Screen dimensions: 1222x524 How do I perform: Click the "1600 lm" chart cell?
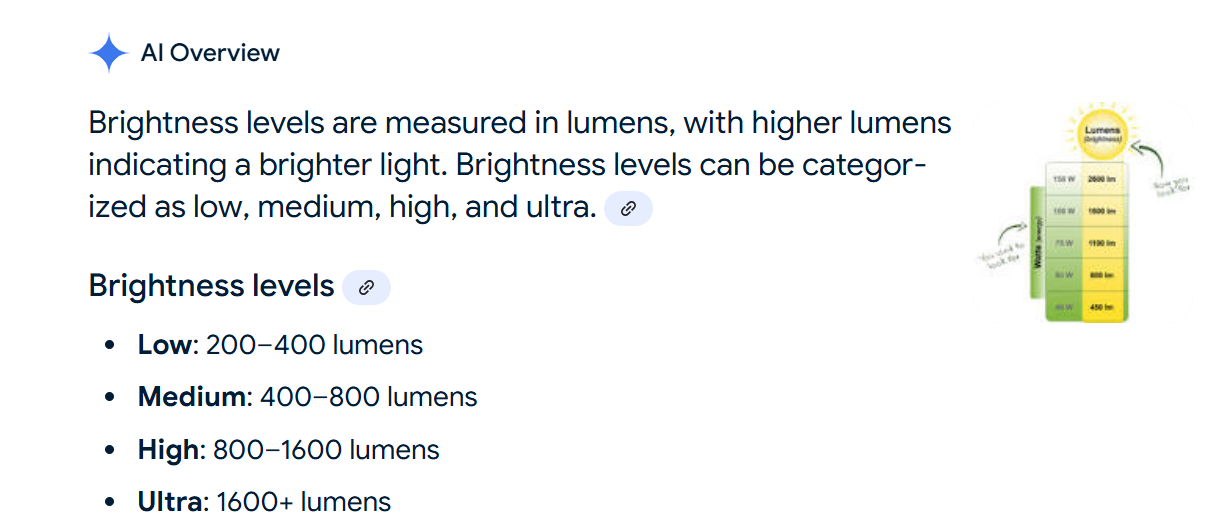[1103, 211]
